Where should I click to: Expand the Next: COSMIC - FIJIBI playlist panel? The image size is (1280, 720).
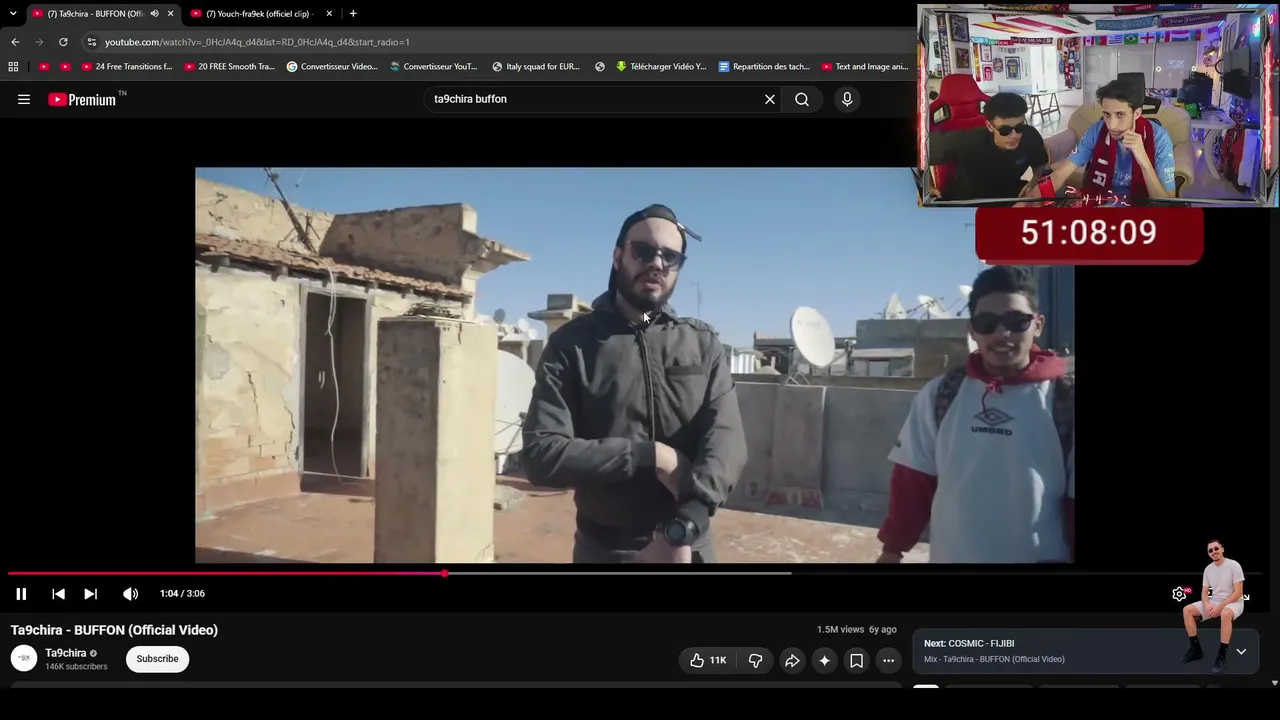pyautogui.click(x=1241, y=651)
